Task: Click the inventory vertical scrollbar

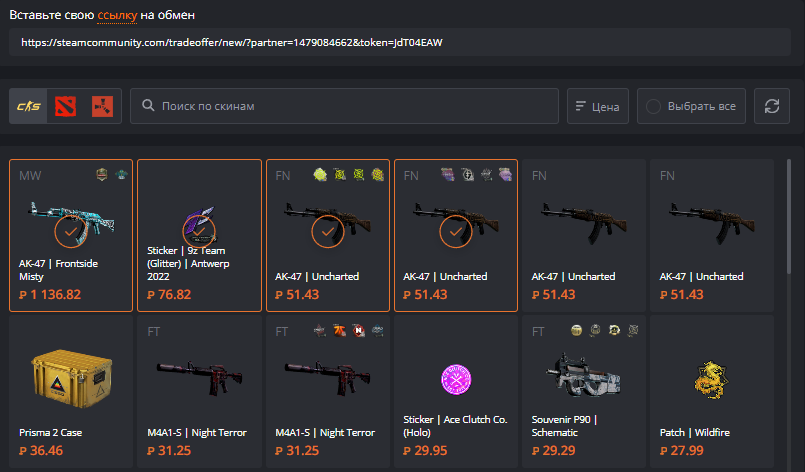Action: (x=789, y=217)
